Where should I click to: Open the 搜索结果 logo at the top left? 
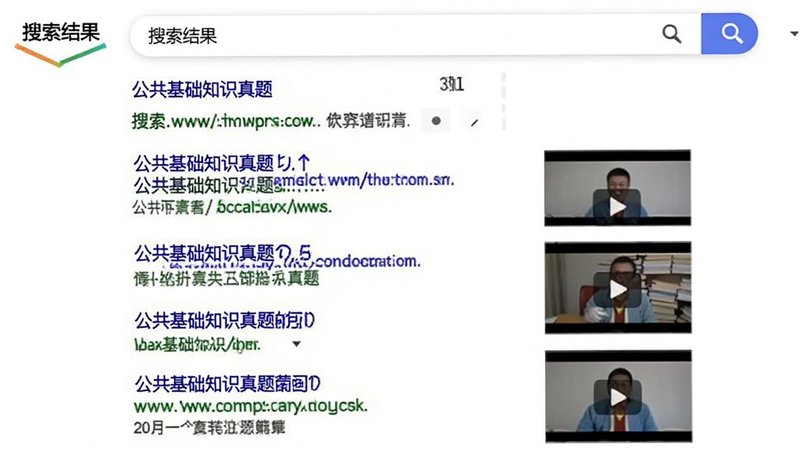coord(60,43)
